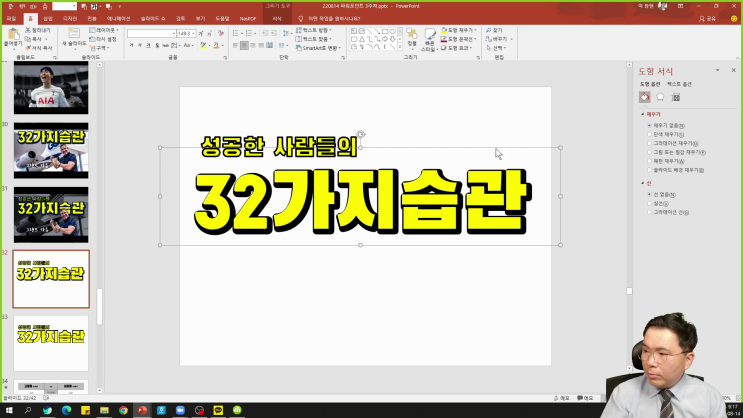Click the Copy (복사) button
This screenshot has width=743, height=418.
tap(36, 39)
